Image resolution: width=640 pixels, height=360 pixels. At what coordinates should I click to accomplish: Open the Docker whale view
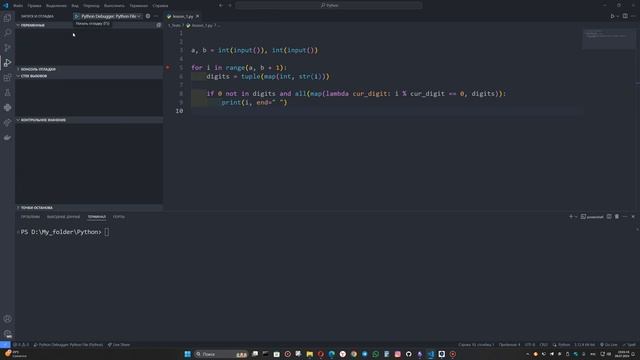coord(7,138)
